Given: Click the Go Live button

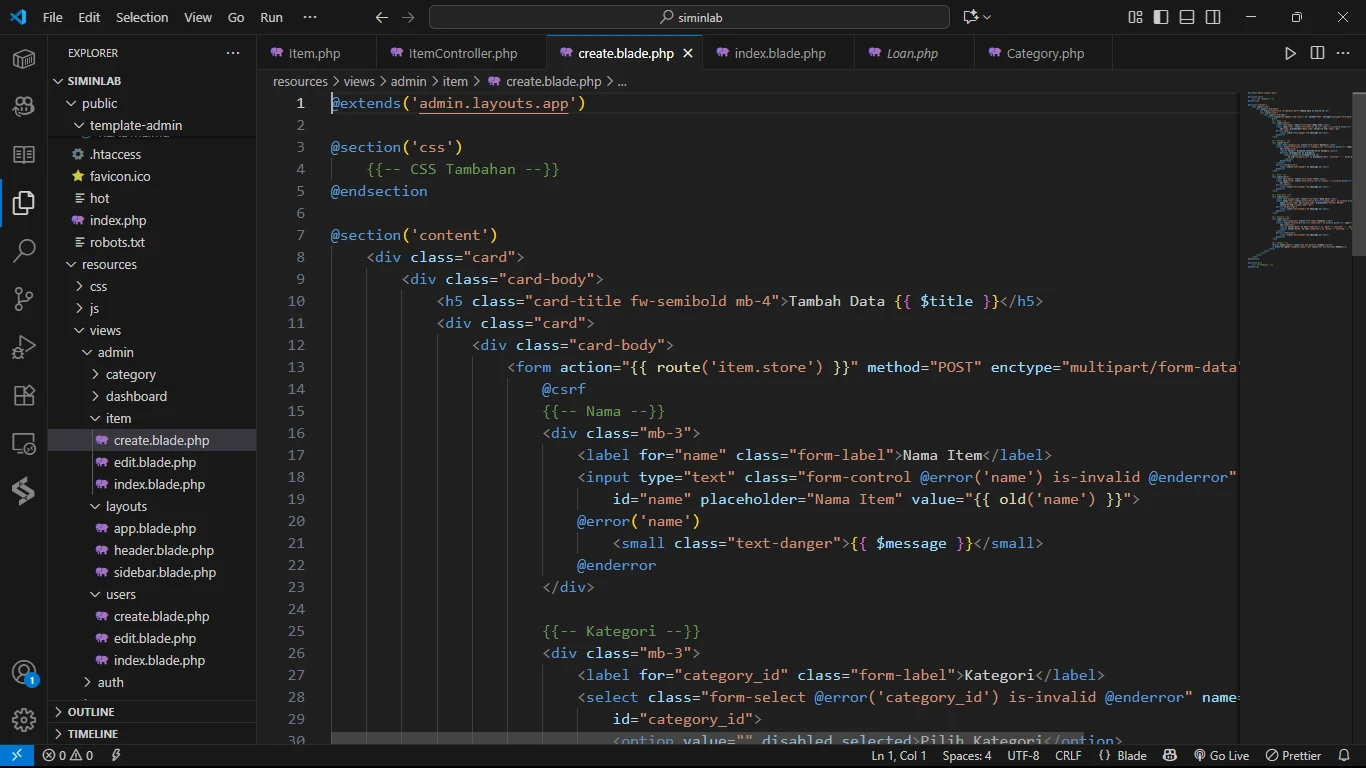Looking at the screenshot, I should click(1221, 756).
